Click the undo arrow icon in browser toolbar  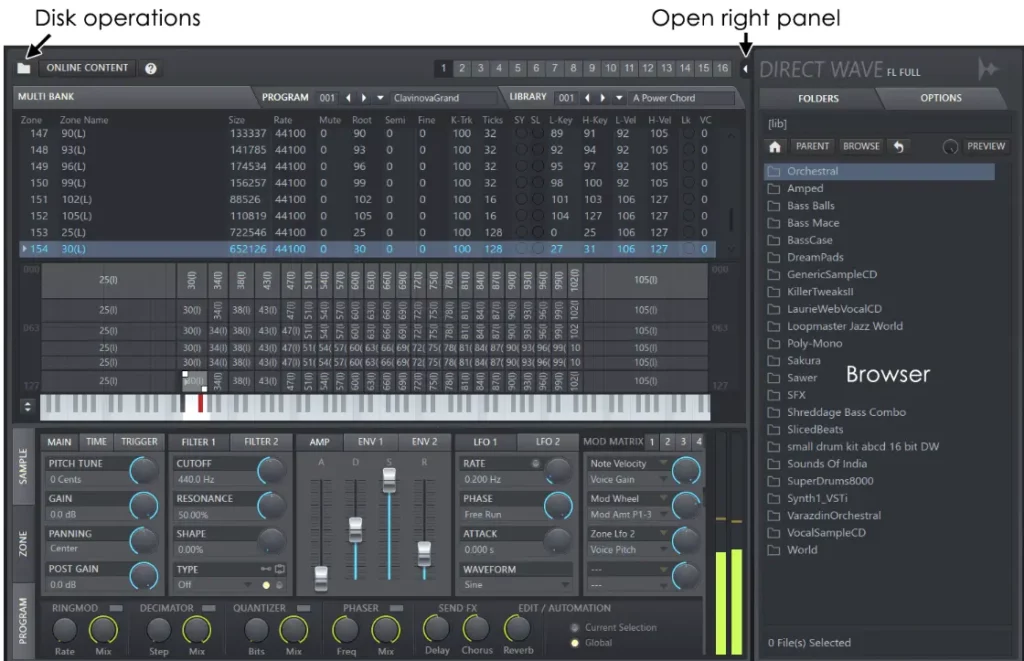898,146
